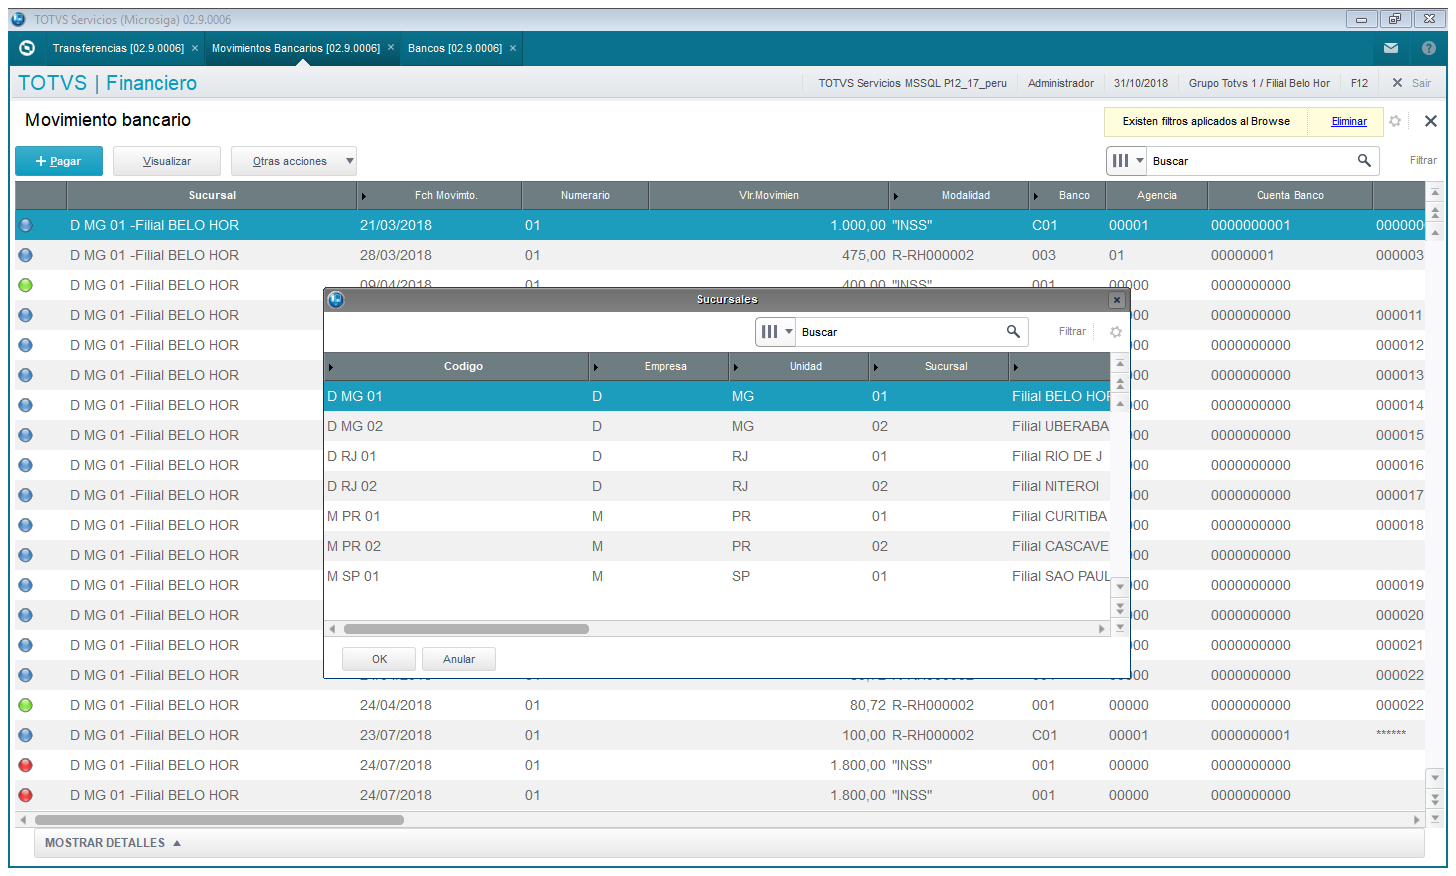This screenshot has width=1456, height=876.
Task: Open the gear settings beside the Eliminar notice
Action: pos(1395,121)
